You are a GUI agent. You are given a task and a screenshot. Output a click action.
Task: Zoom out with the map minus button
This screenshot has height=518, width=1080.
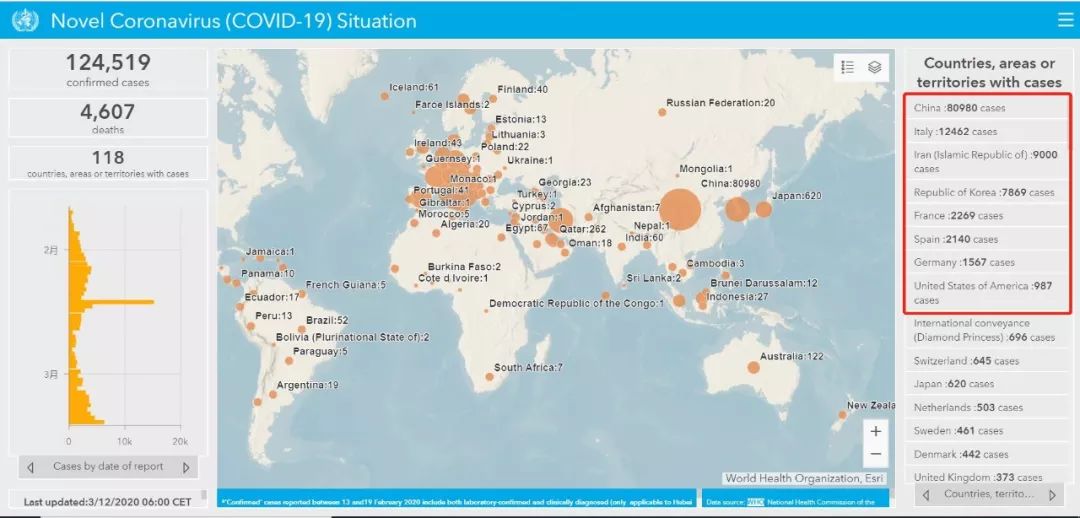[875, 454]
